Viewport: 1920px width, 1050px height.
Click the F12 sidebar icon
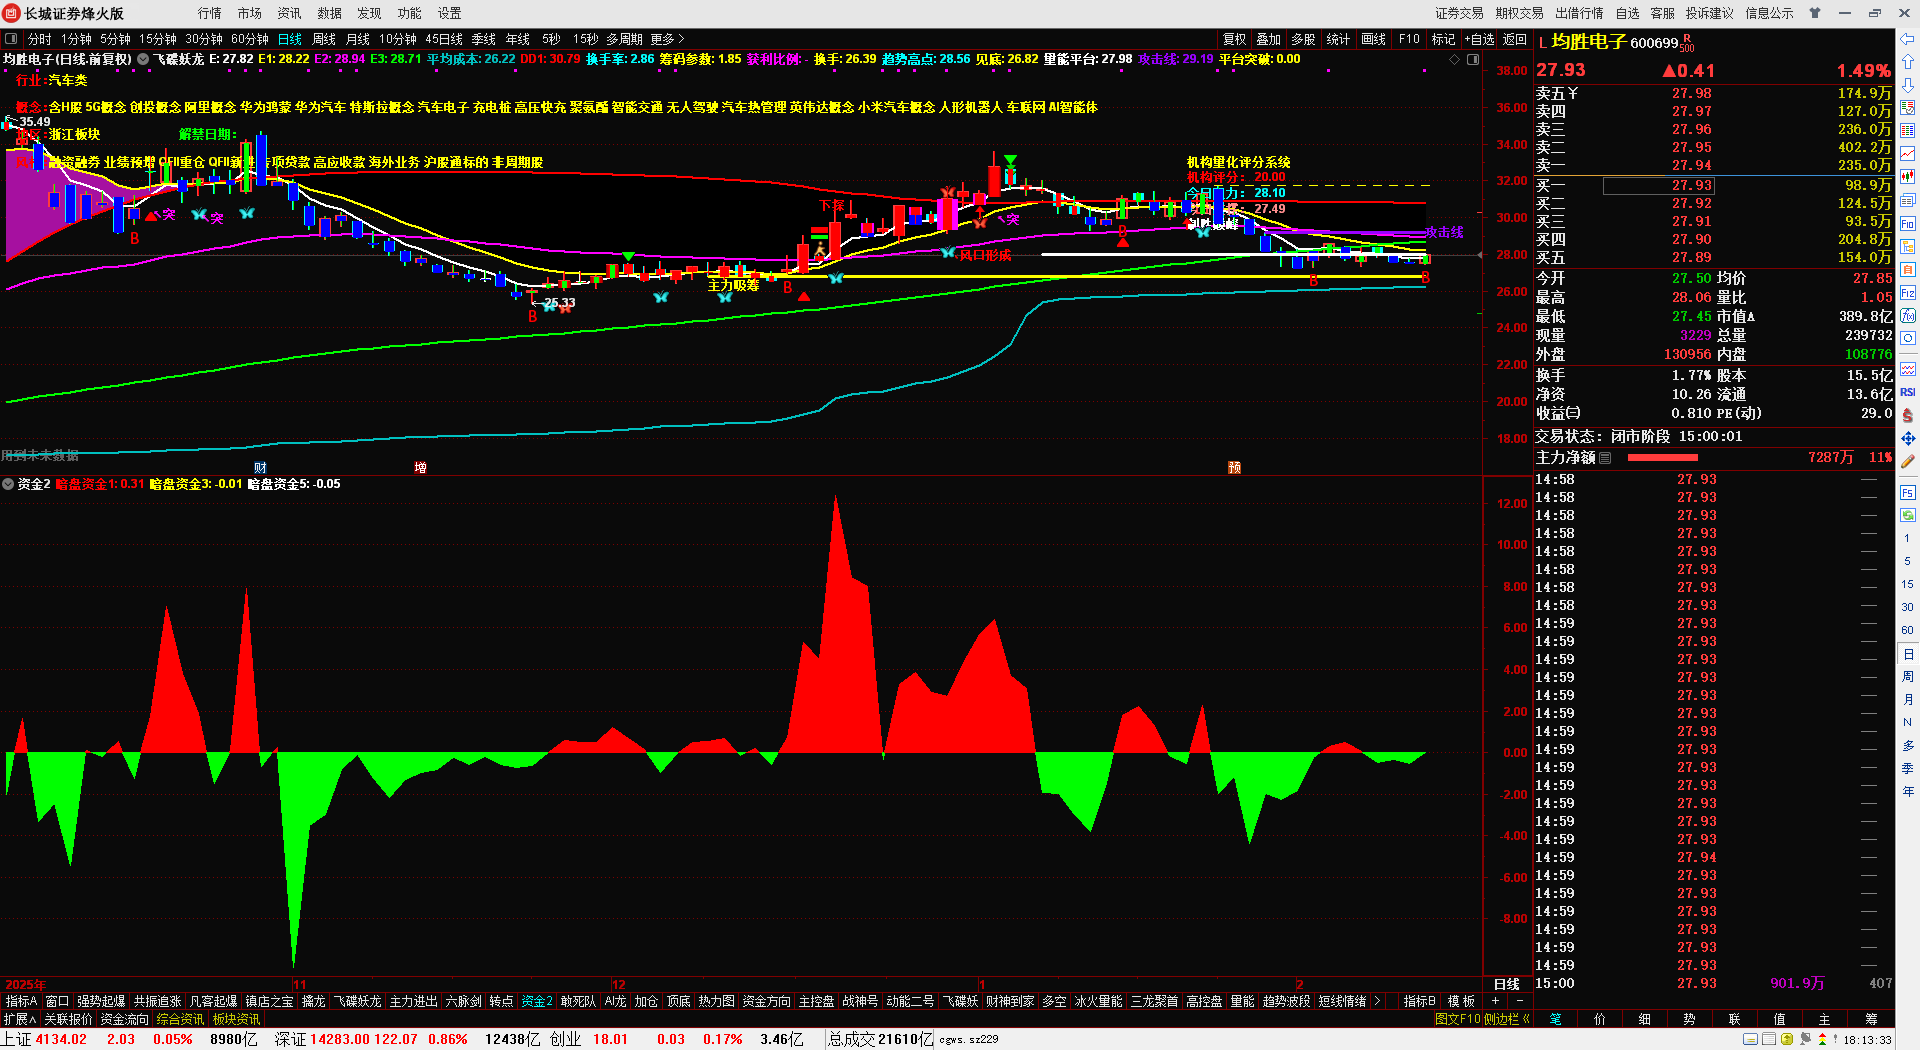tap(1908, 293)
